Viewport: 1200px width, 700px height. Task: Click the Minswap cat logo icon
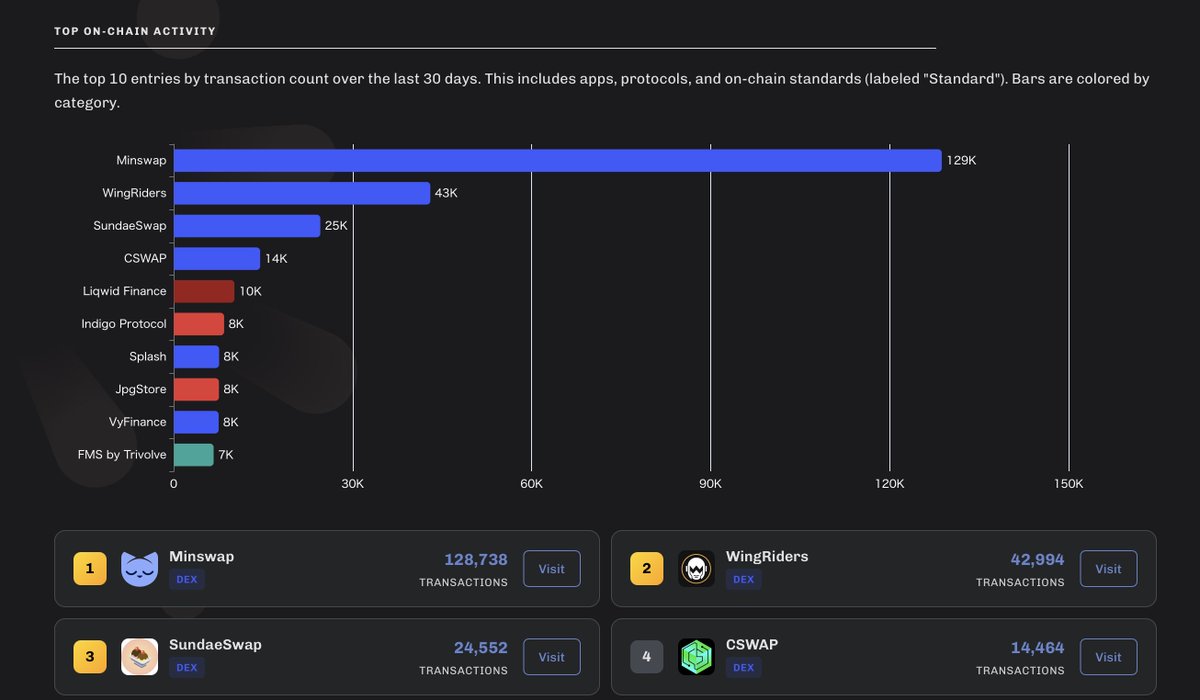(x=139, y=569)
